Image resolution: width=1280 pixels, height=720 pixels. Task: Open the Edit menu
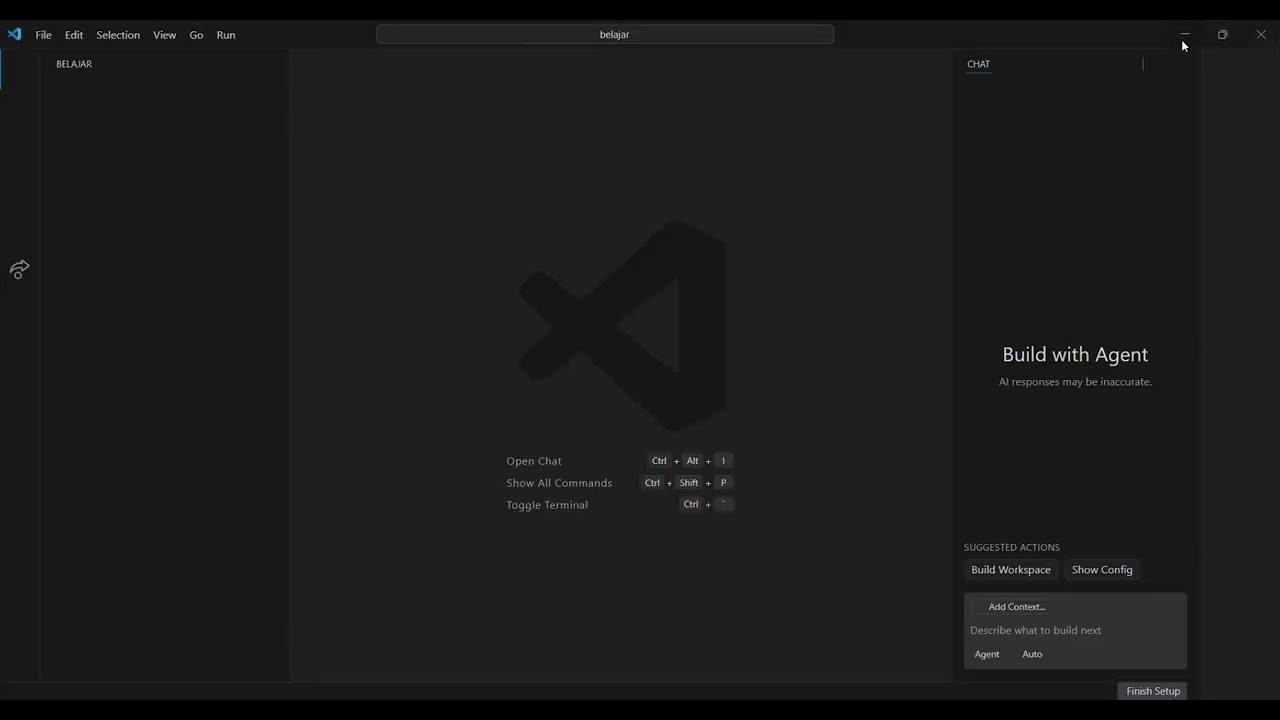click(x=74, y=35)
